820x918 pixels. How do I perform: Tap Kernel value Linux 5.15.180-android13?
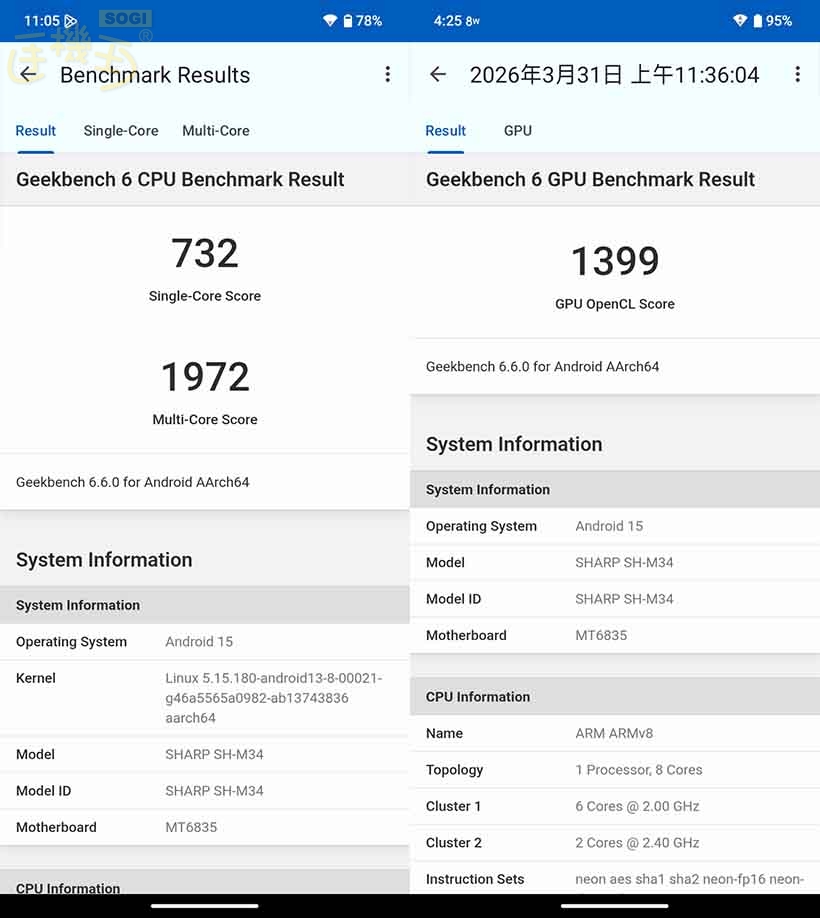pyautogui.click(x=273, y=698)
